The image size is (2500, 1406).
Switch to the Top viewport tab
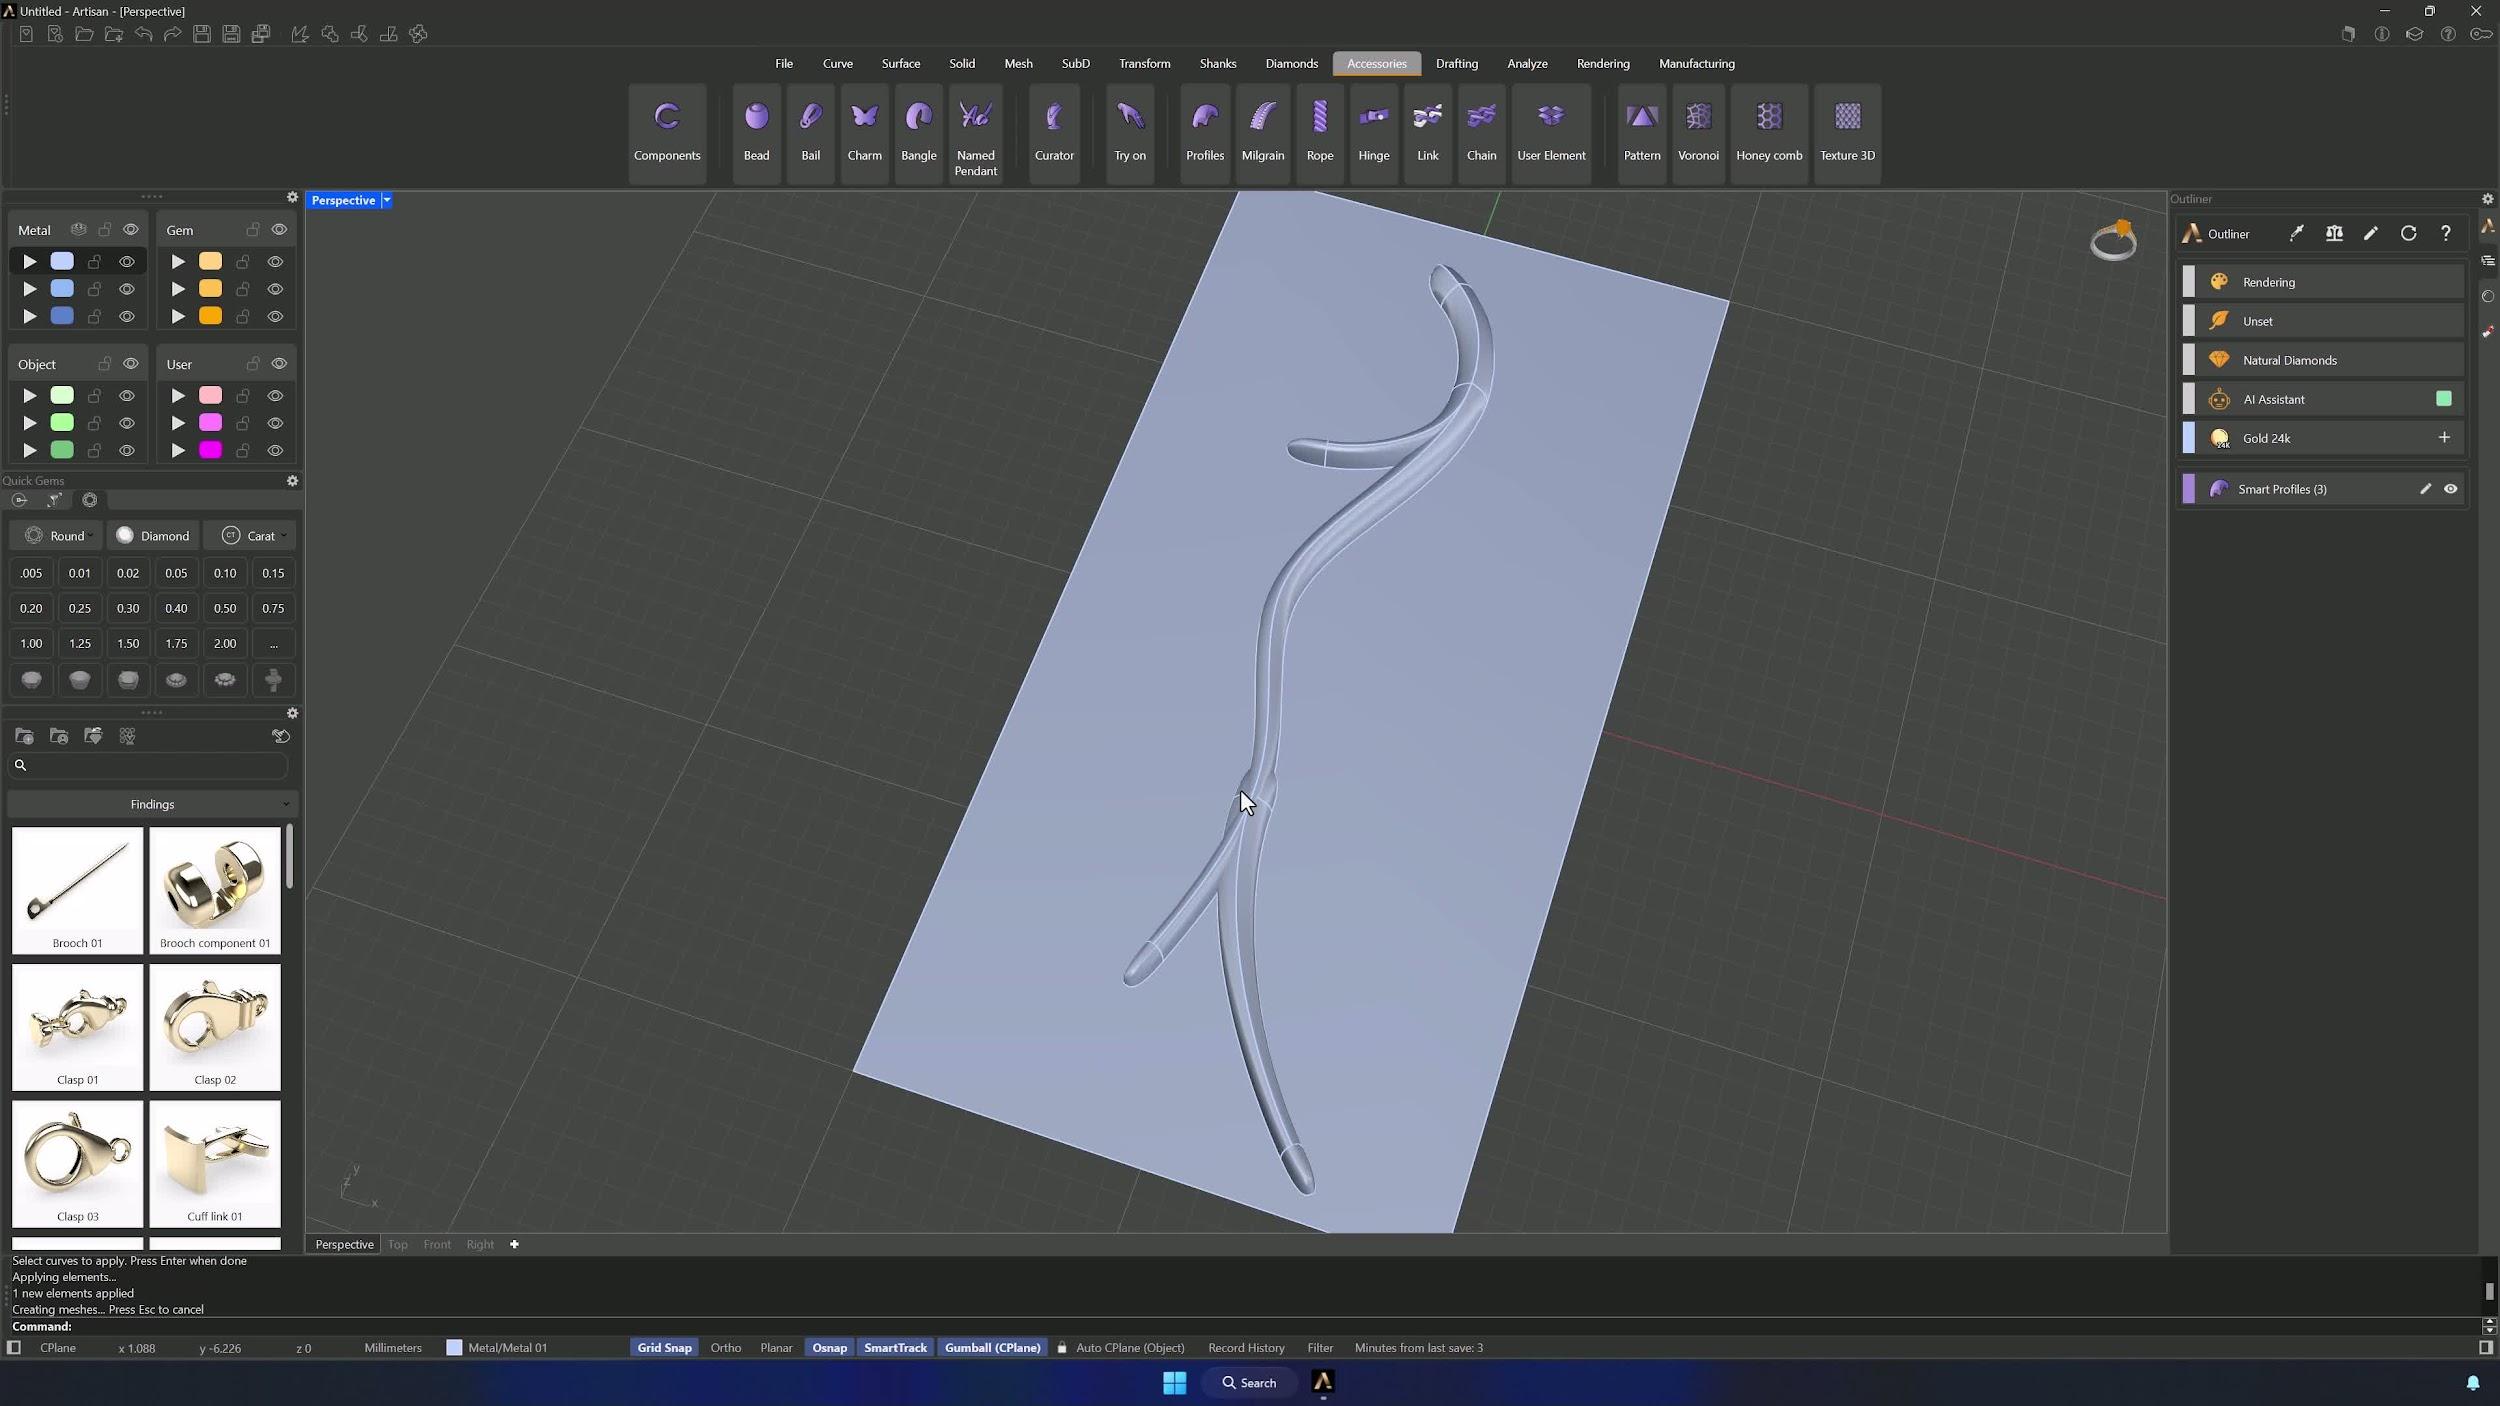(397, 1245)
